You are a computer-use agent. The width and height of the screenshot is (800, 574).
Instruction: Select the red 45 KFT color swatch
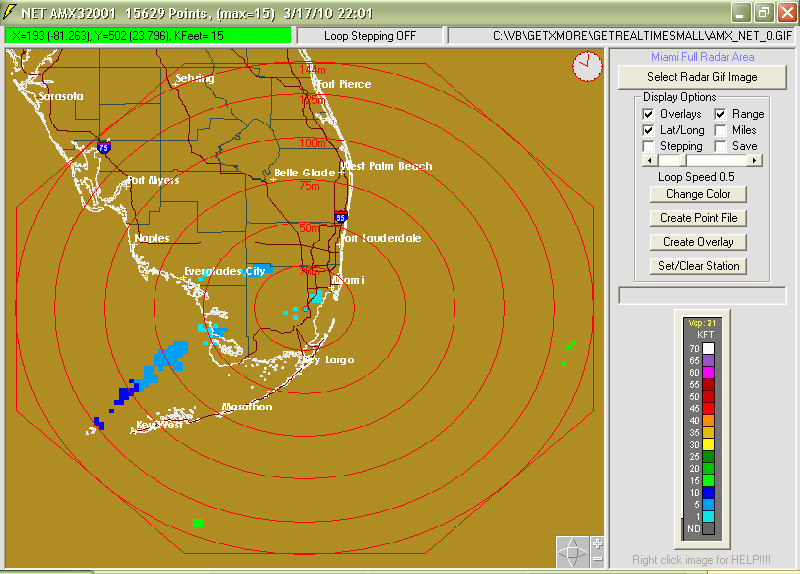(x=709, y=408)
